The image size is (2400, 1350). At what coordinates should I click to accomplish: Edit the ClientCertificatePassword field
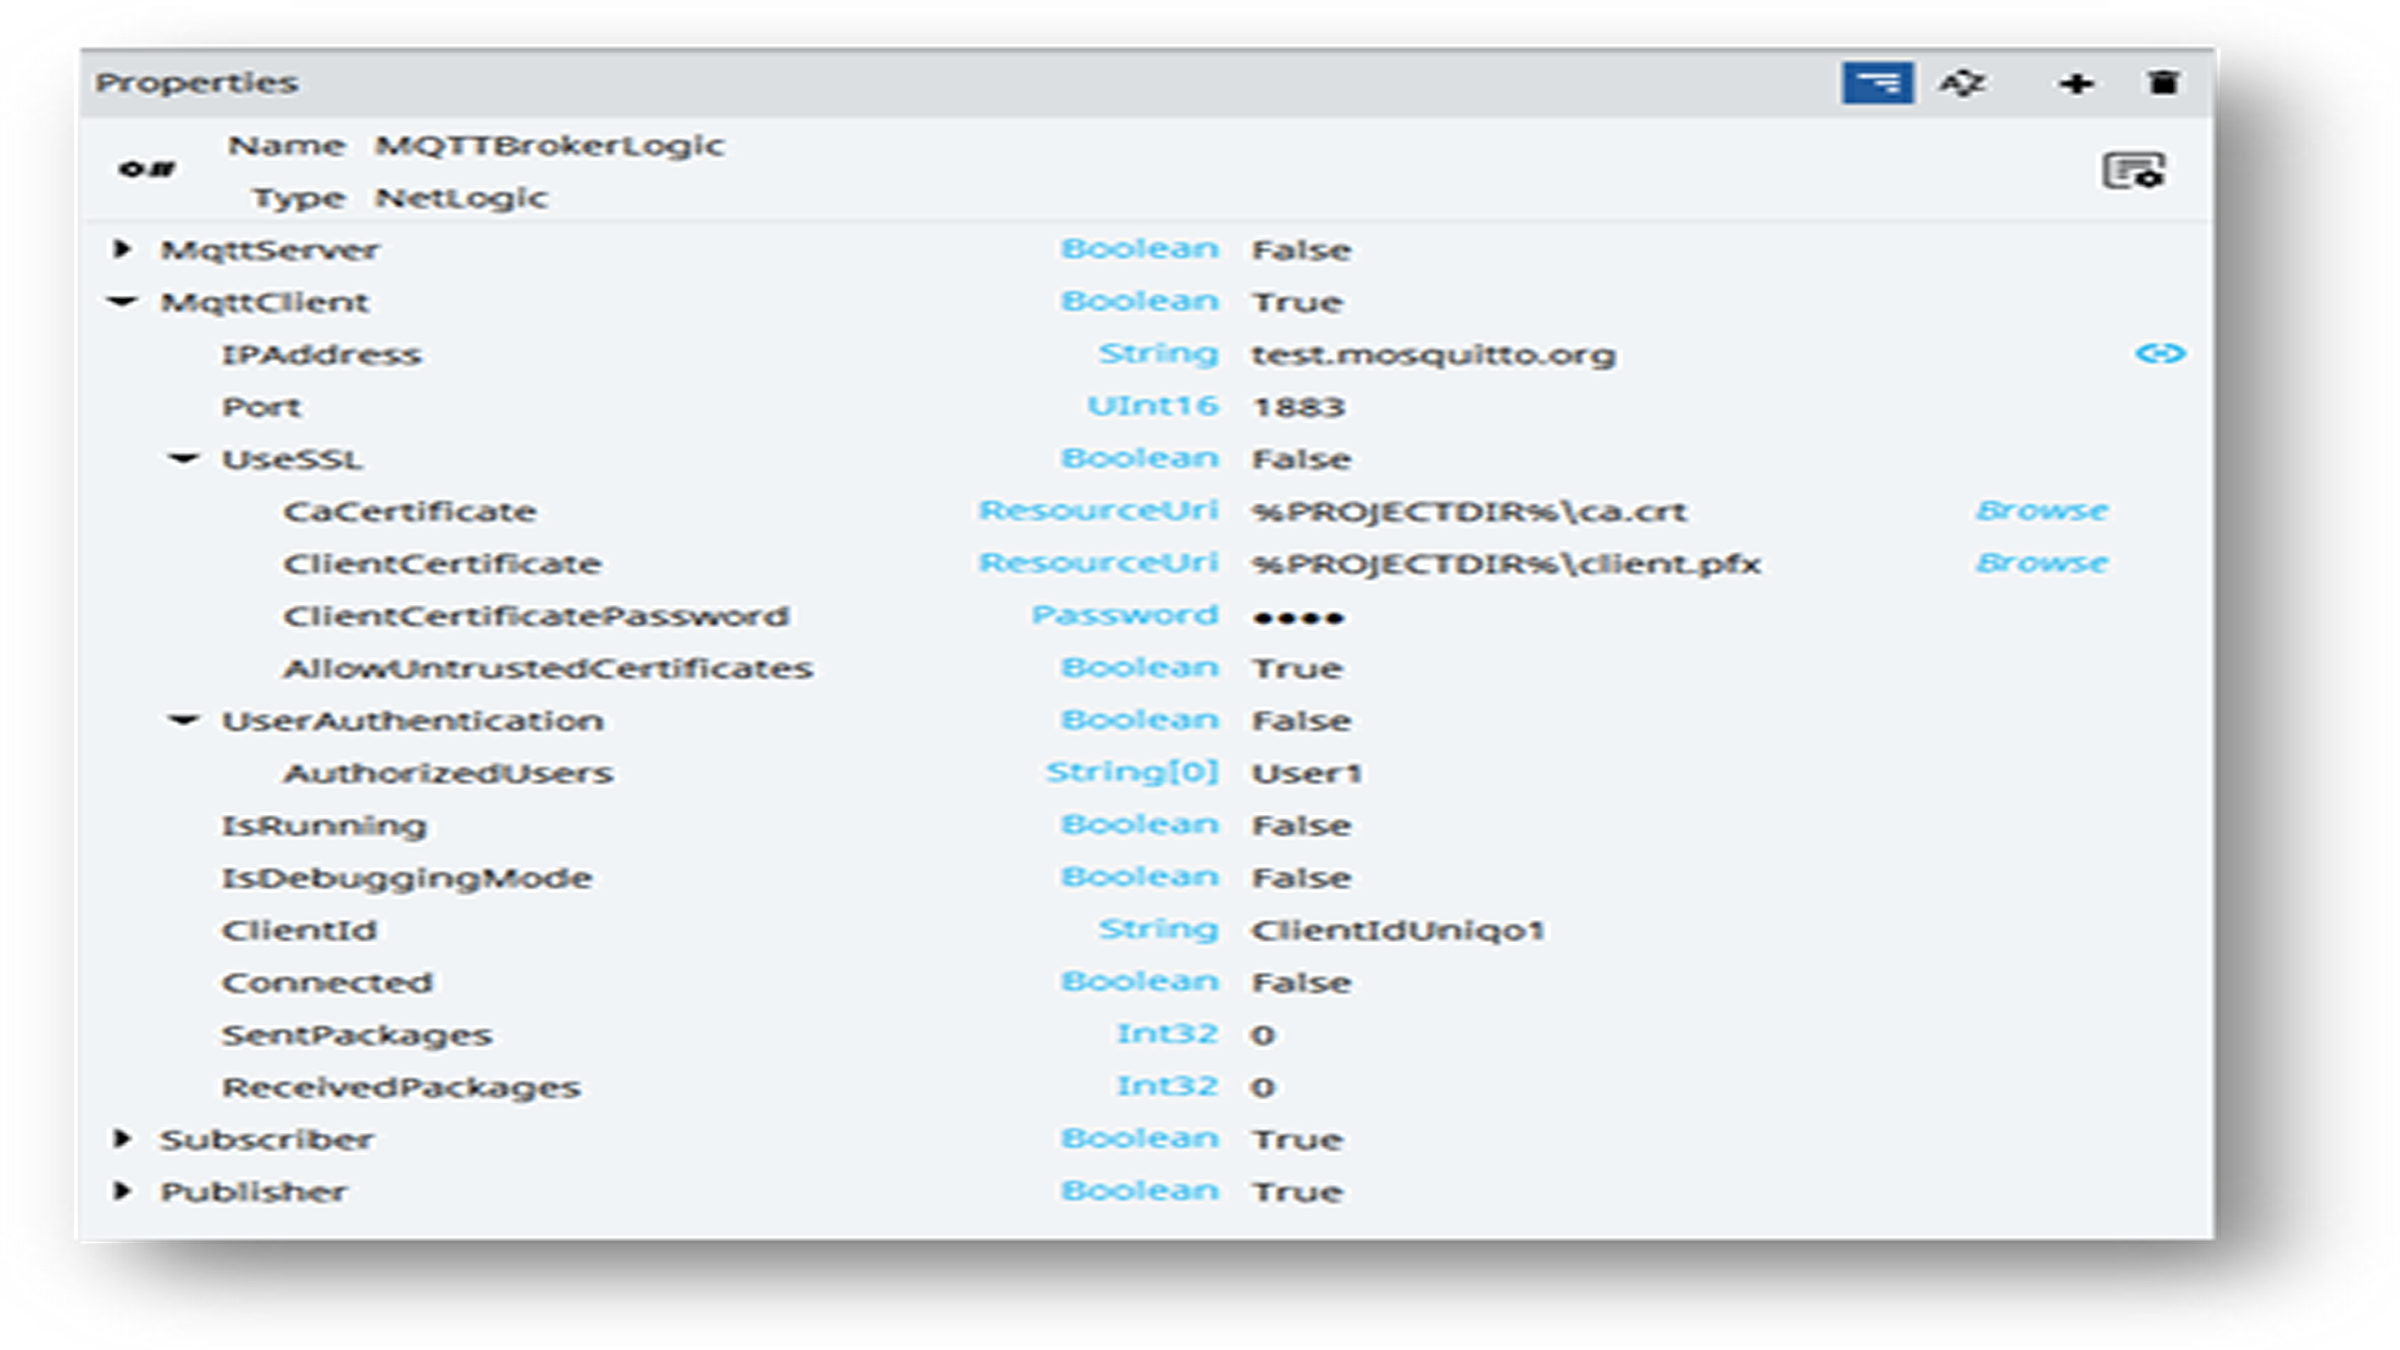[1298, 618]
